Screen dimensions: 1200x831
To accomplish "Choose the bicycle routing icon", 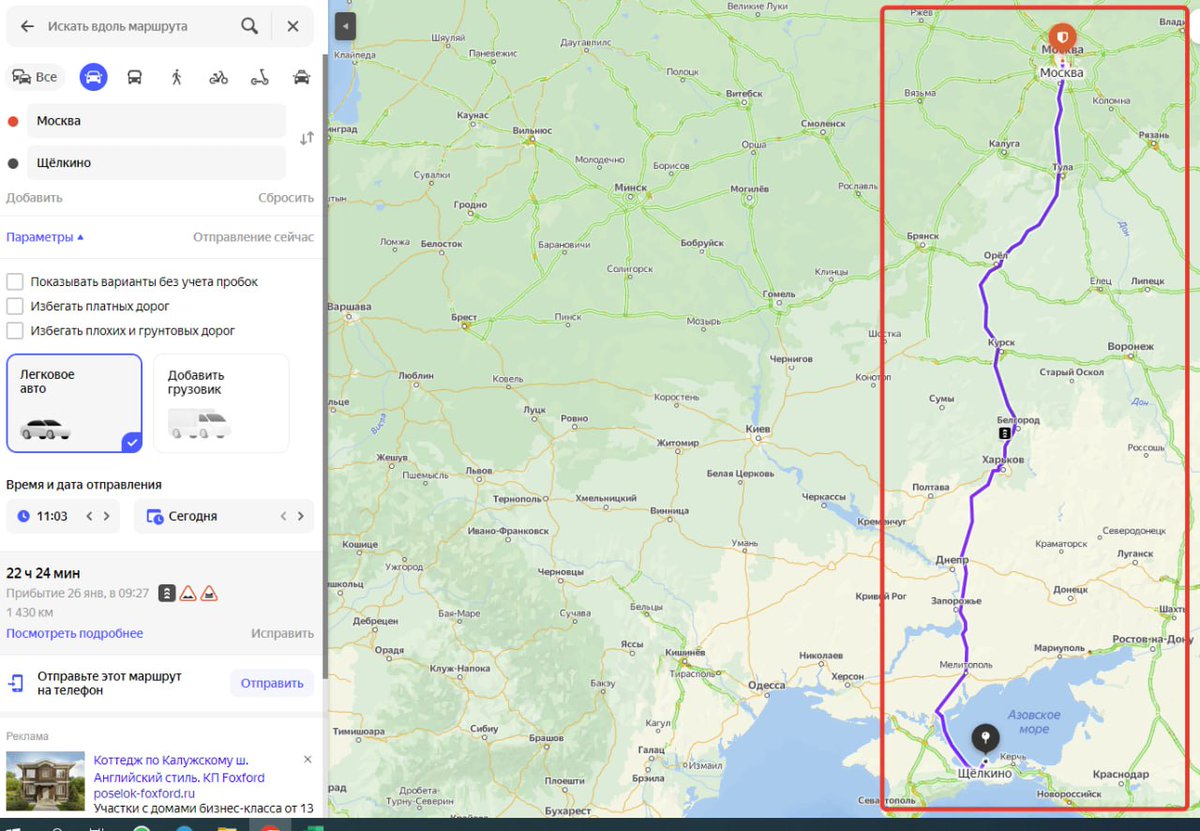I will (x=218, y=77).
